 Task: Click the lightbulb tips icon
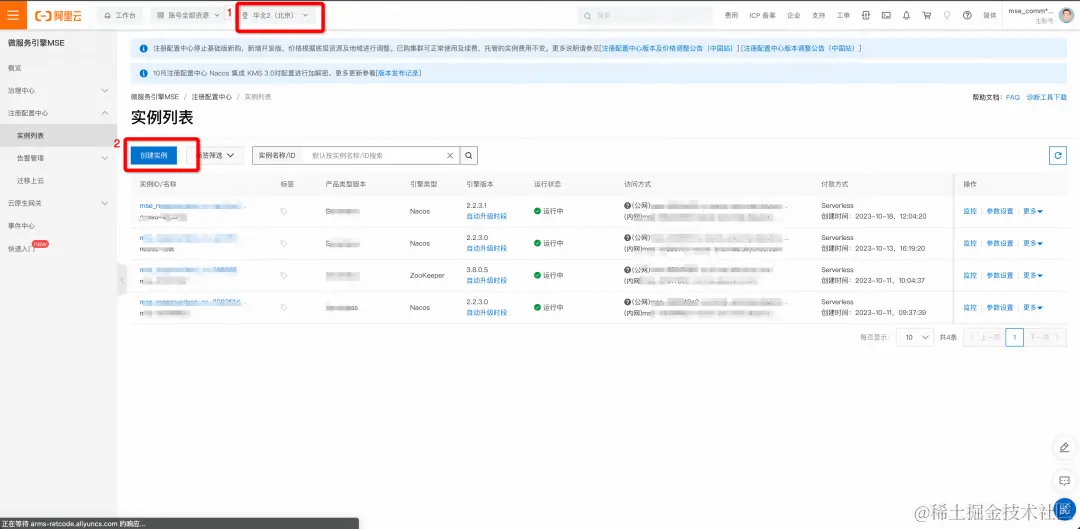(x=947, y=15)
